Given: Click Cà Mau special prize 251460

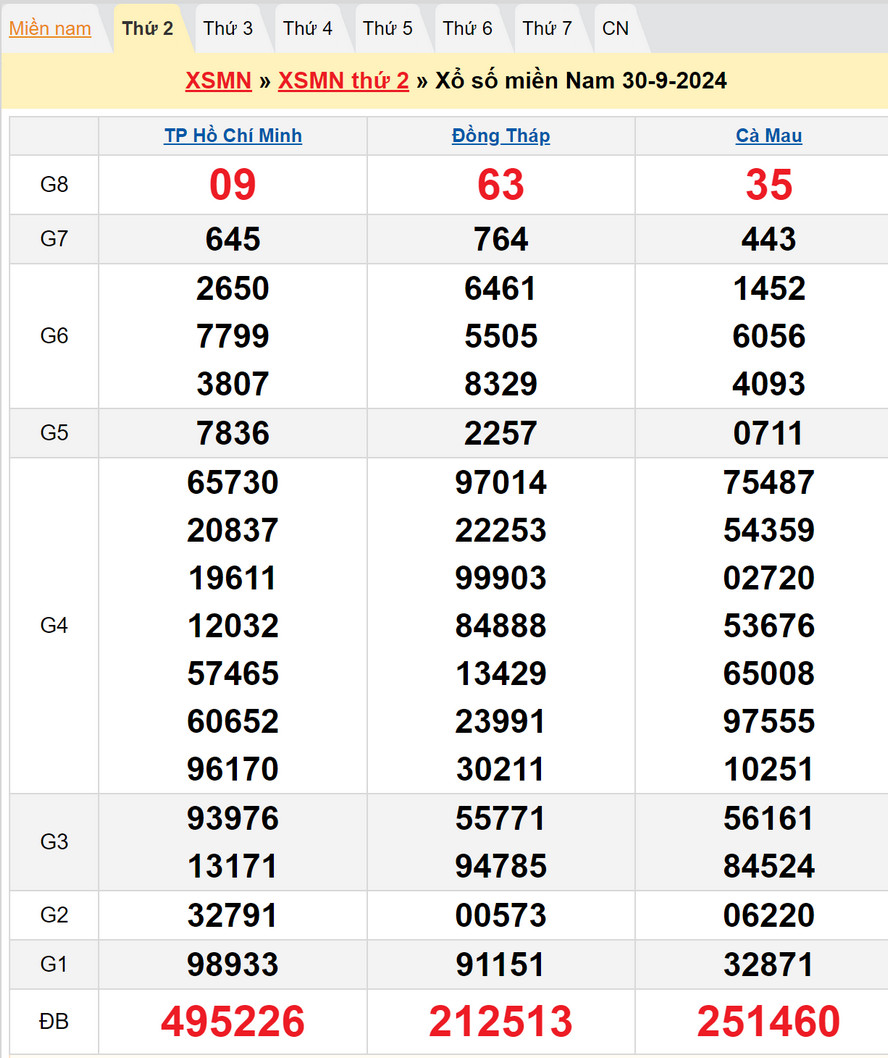Looking at the screenshot, I should pos(769,1021).
